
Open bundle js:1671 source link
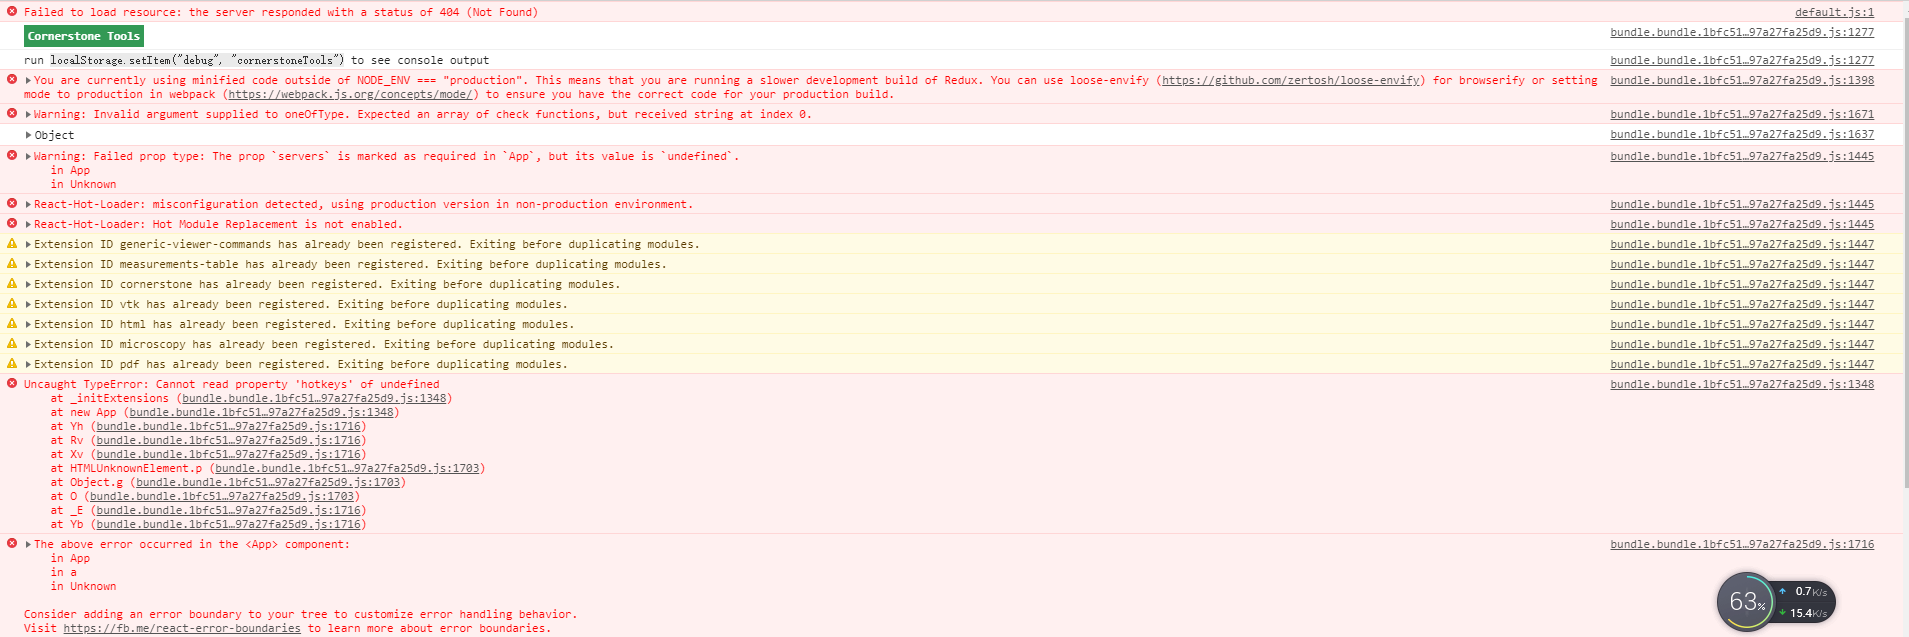pyautogui.click(x=1742, y=114)
